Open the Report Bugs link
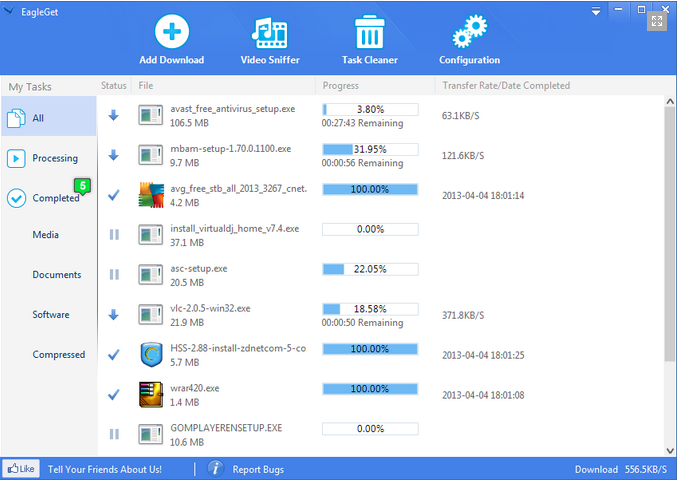Viewport: 678px width, 483px height. coord(258,470)
